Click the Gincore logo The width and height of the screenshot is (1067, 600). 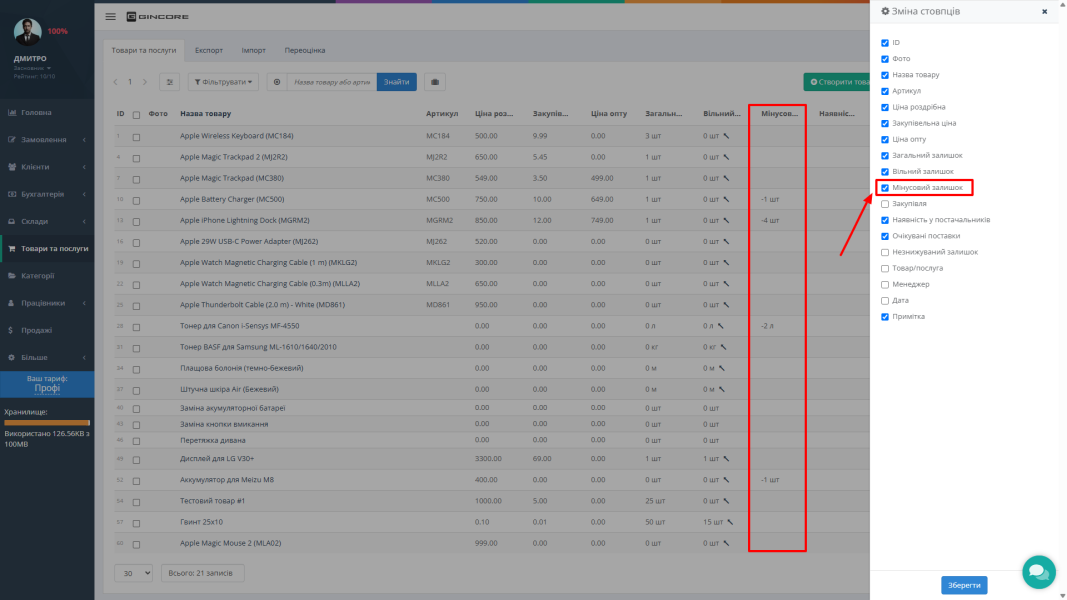(x=157, y=16)
